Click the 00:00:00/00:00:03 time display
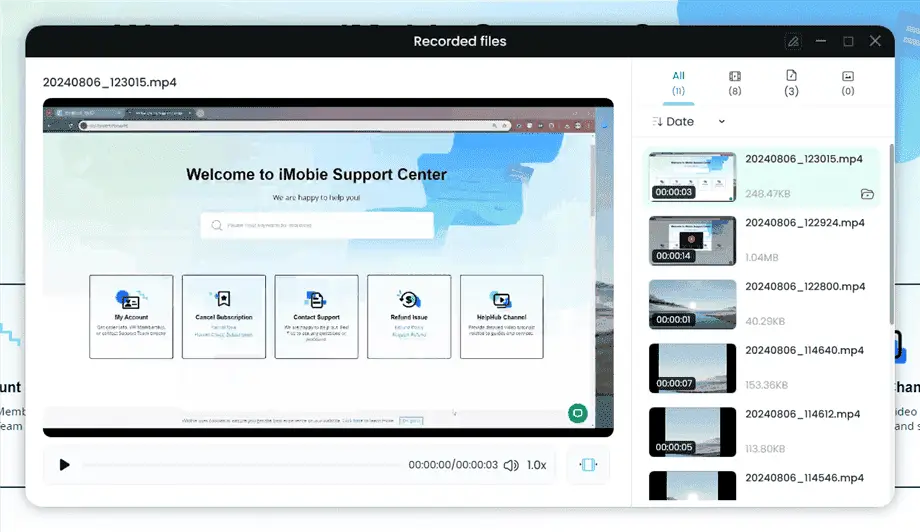 tap(453, 465)
